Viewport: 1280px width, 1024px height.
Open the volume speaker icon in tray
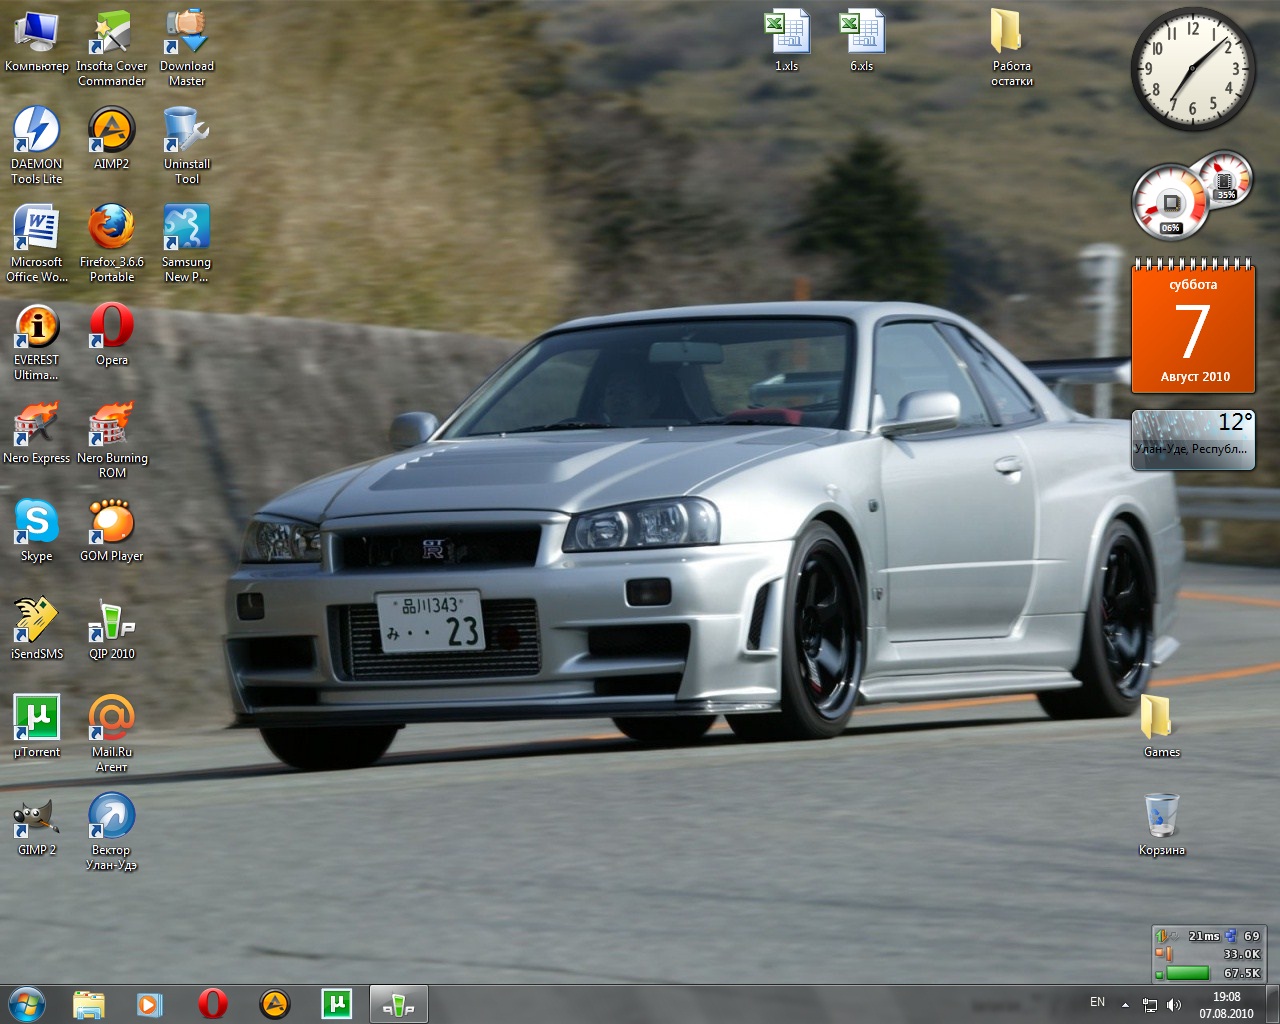1174,1005
